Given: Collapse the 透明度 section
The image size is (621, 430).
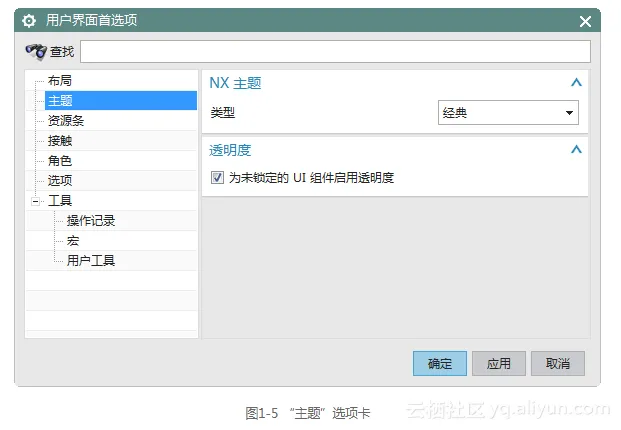Looking at the screenshot, I should pyautogui.click(x=576, y=150).
